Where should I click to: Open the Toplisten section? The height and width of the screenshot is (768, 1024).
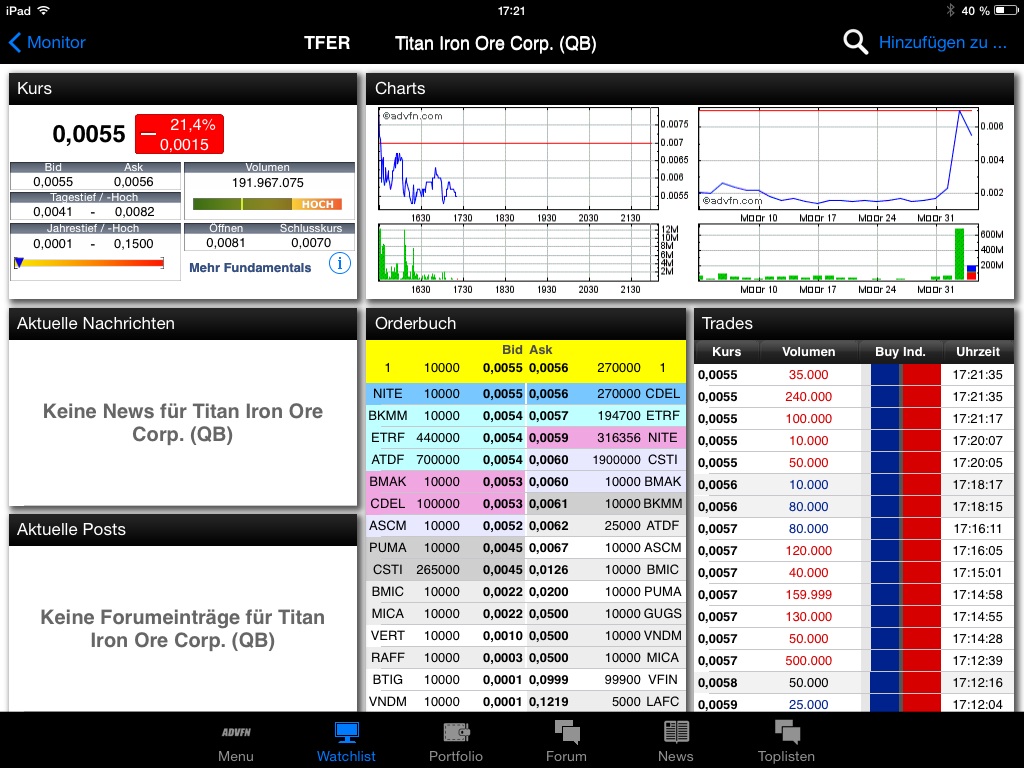pos(786,740)
